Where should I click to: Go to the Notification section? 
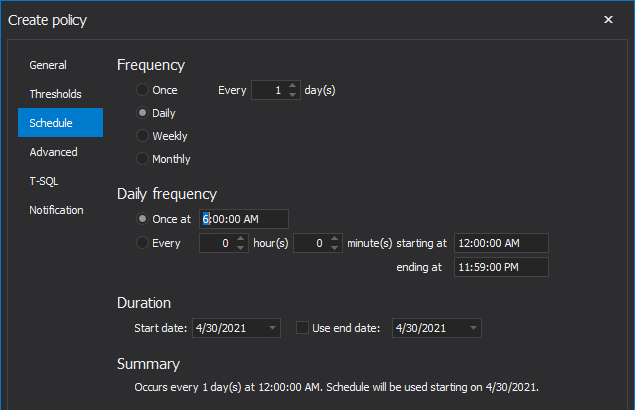coord(56,210)
